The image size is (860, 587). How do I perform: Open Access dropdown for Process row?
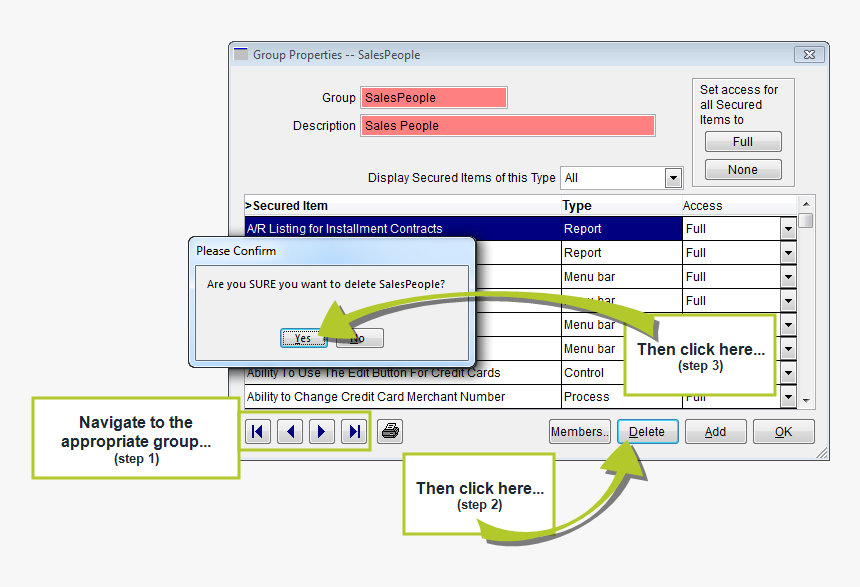pos(788,397)
